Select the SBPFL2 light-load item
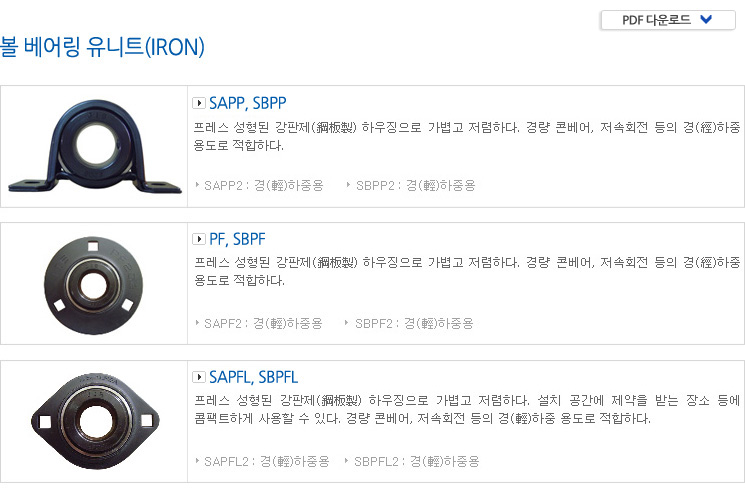The image size is (745, 500). pos(417,462)
